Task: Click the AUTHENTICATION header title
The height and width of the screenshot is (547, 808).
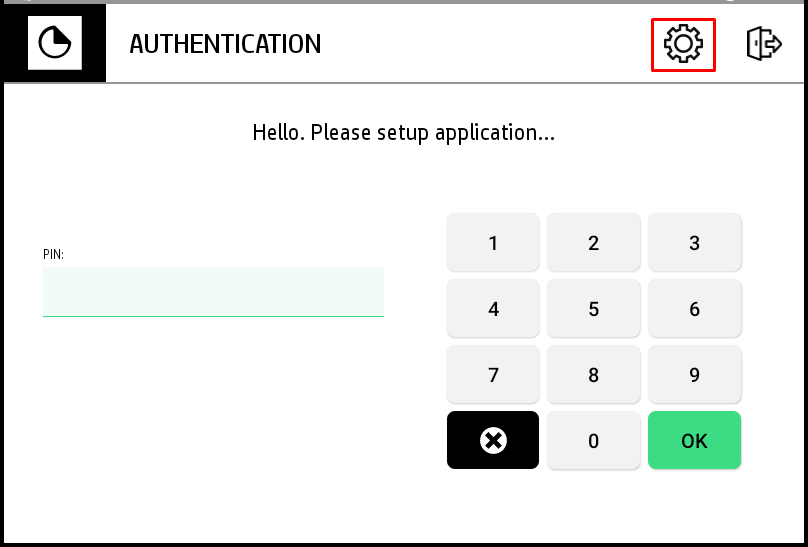Action: 225,44
